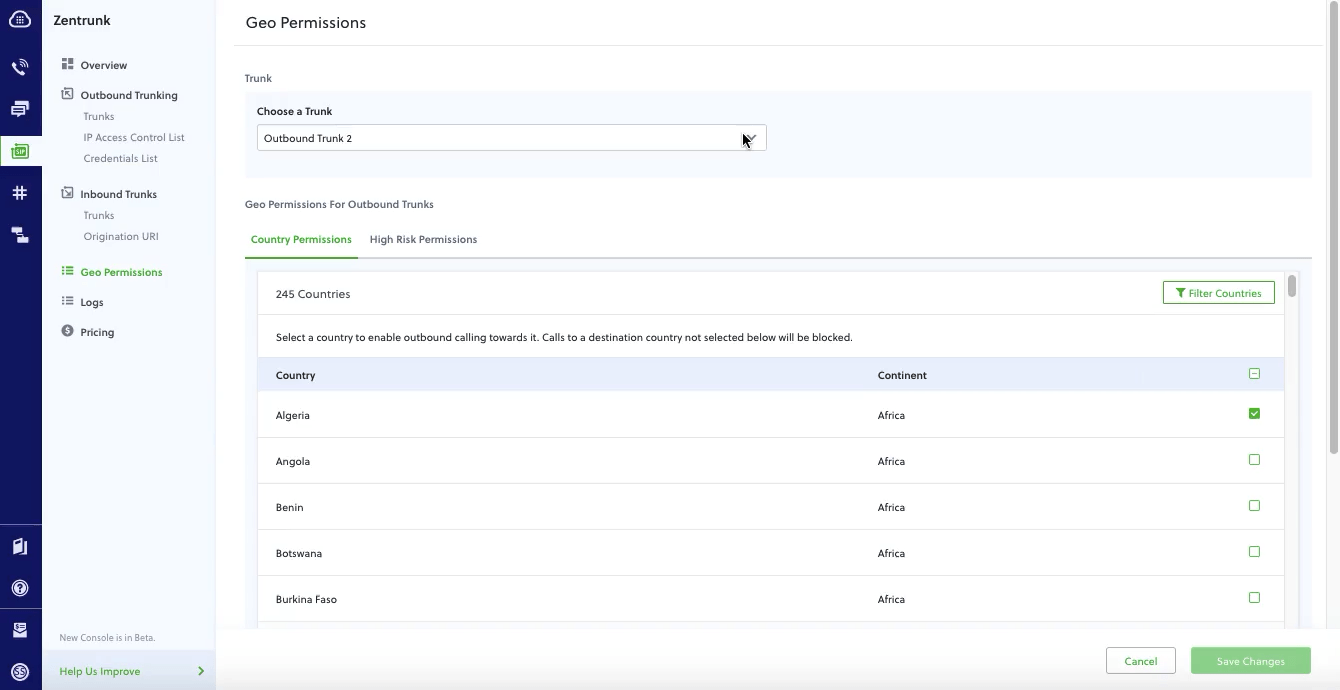The height and width of the screenshot is (690, 1340).
Task: Click the highlighted SIP Trunking icon
Action: (x=20, y=150)
